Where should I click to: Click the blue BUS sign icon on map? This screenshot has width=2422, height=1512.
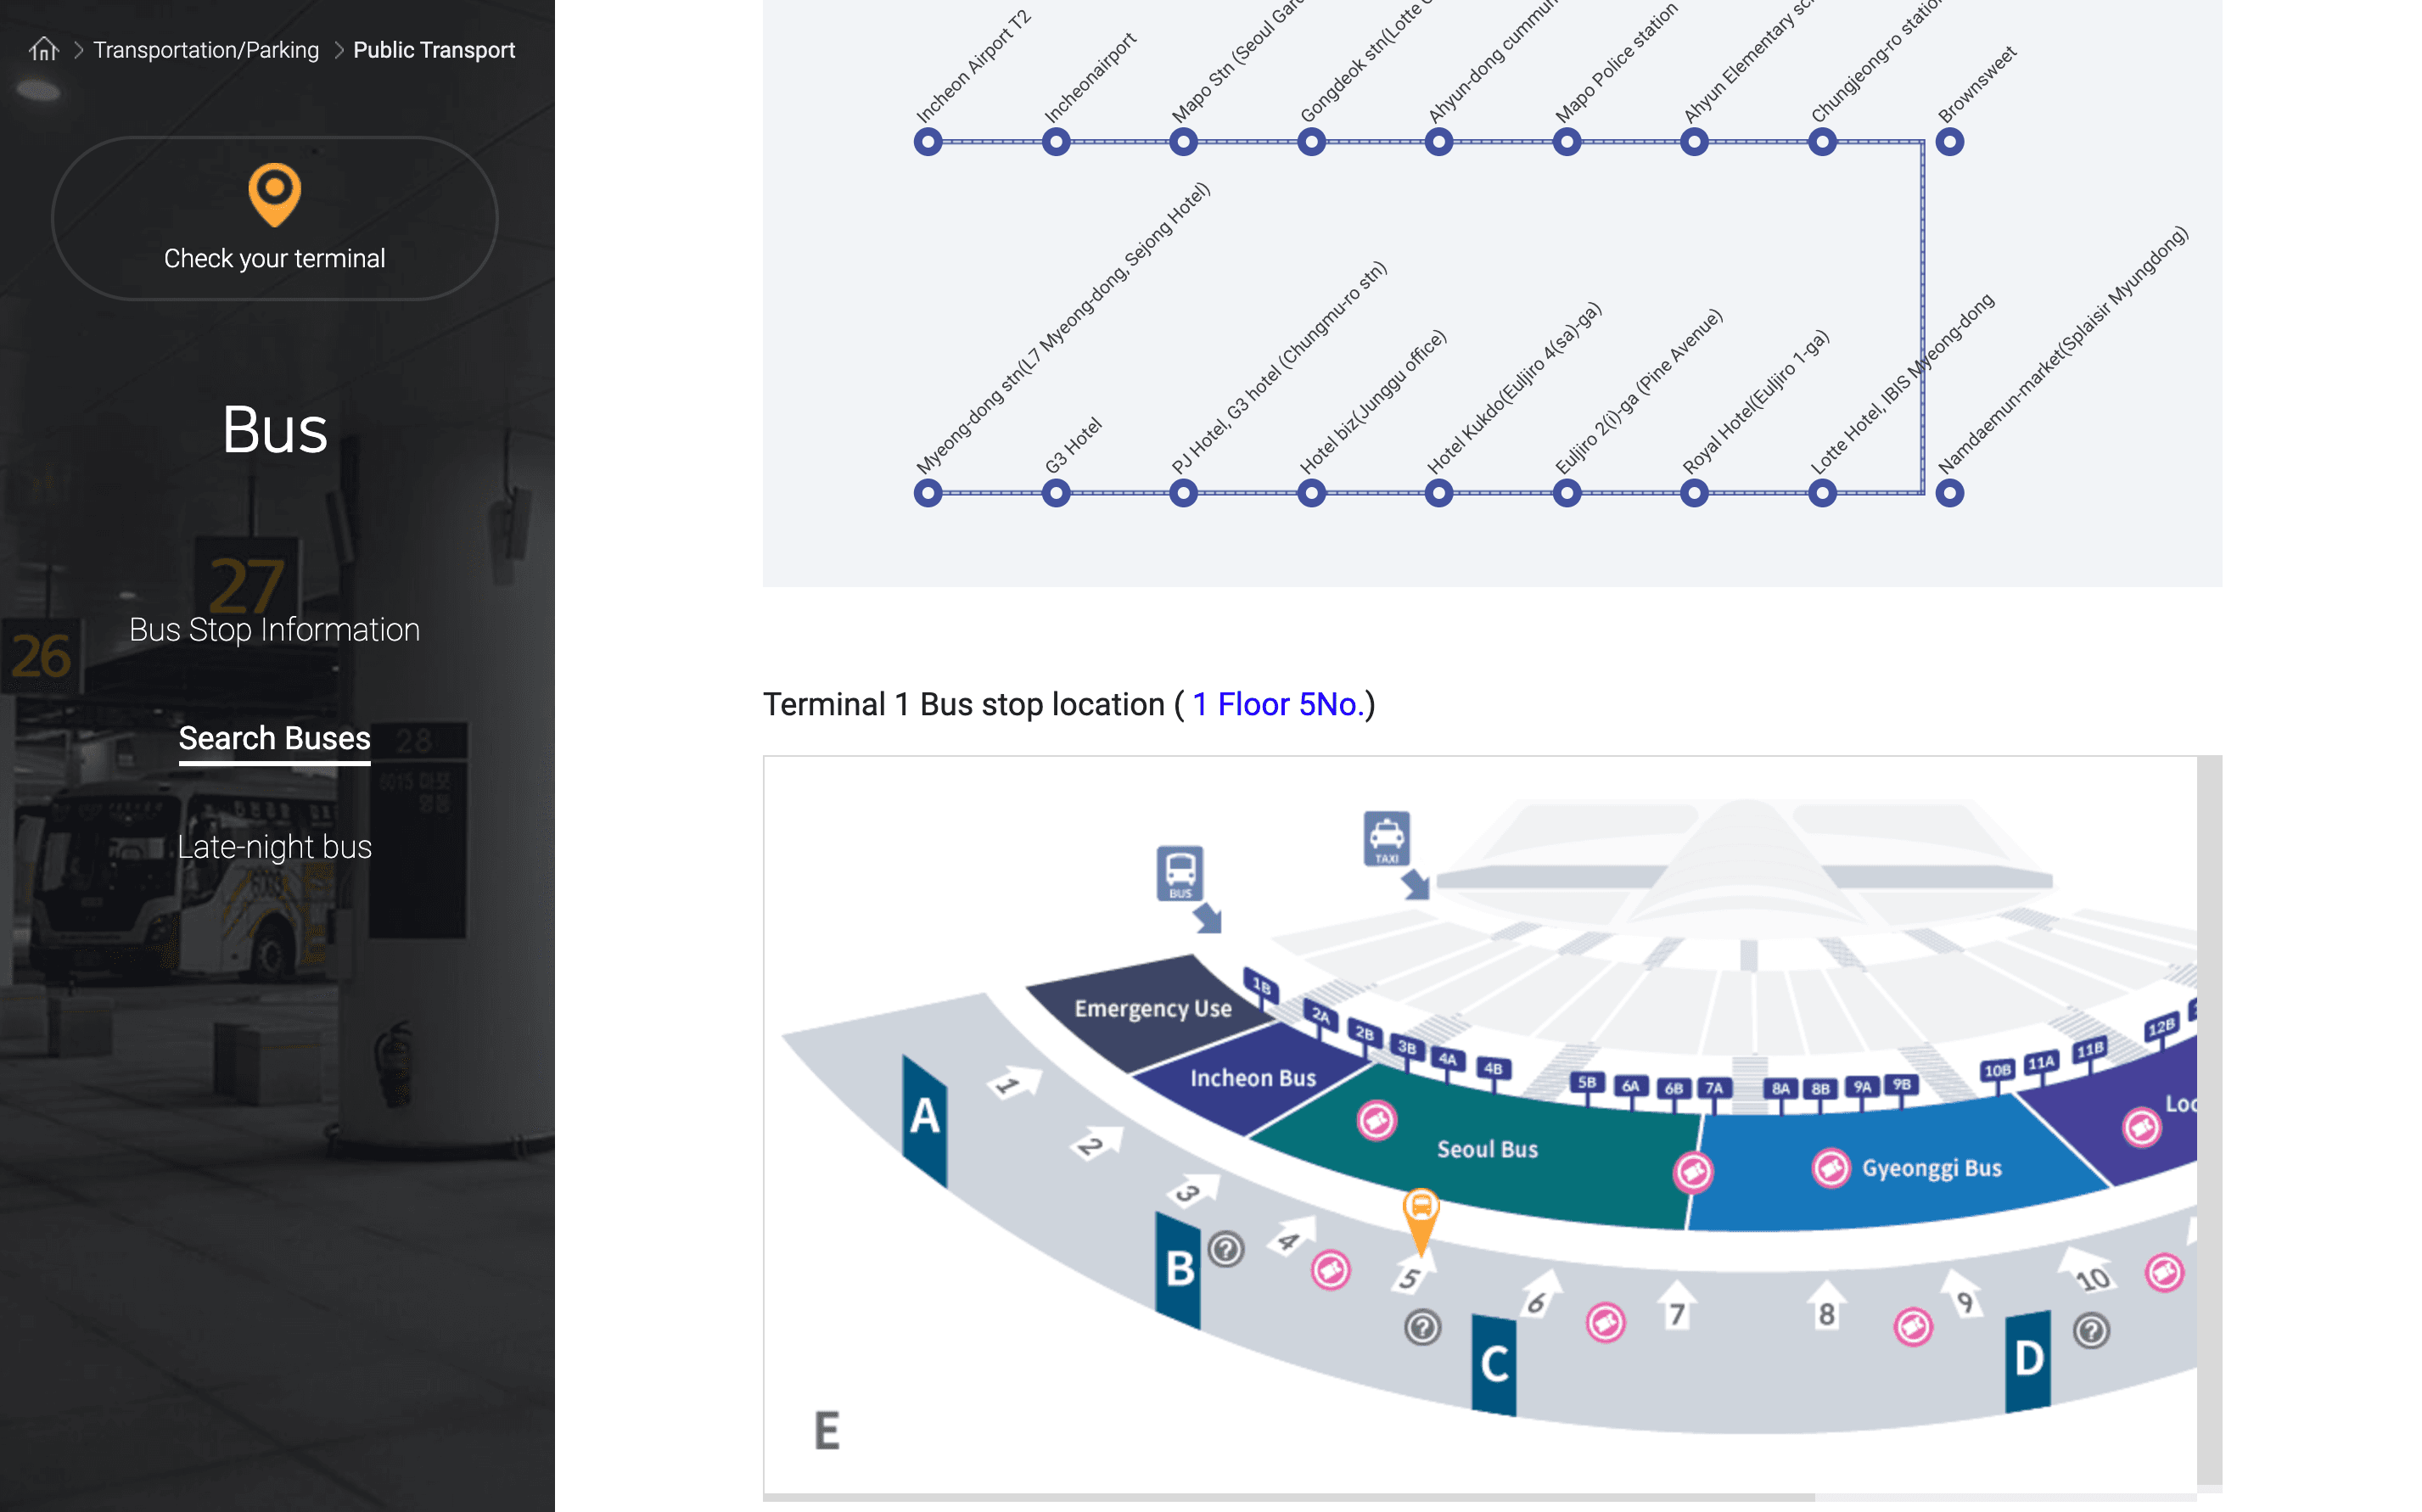coord(1180,873)
